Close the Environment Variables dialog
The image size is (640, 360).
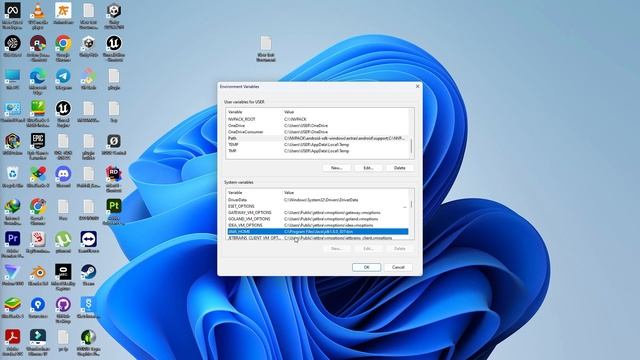pos(417,87)
